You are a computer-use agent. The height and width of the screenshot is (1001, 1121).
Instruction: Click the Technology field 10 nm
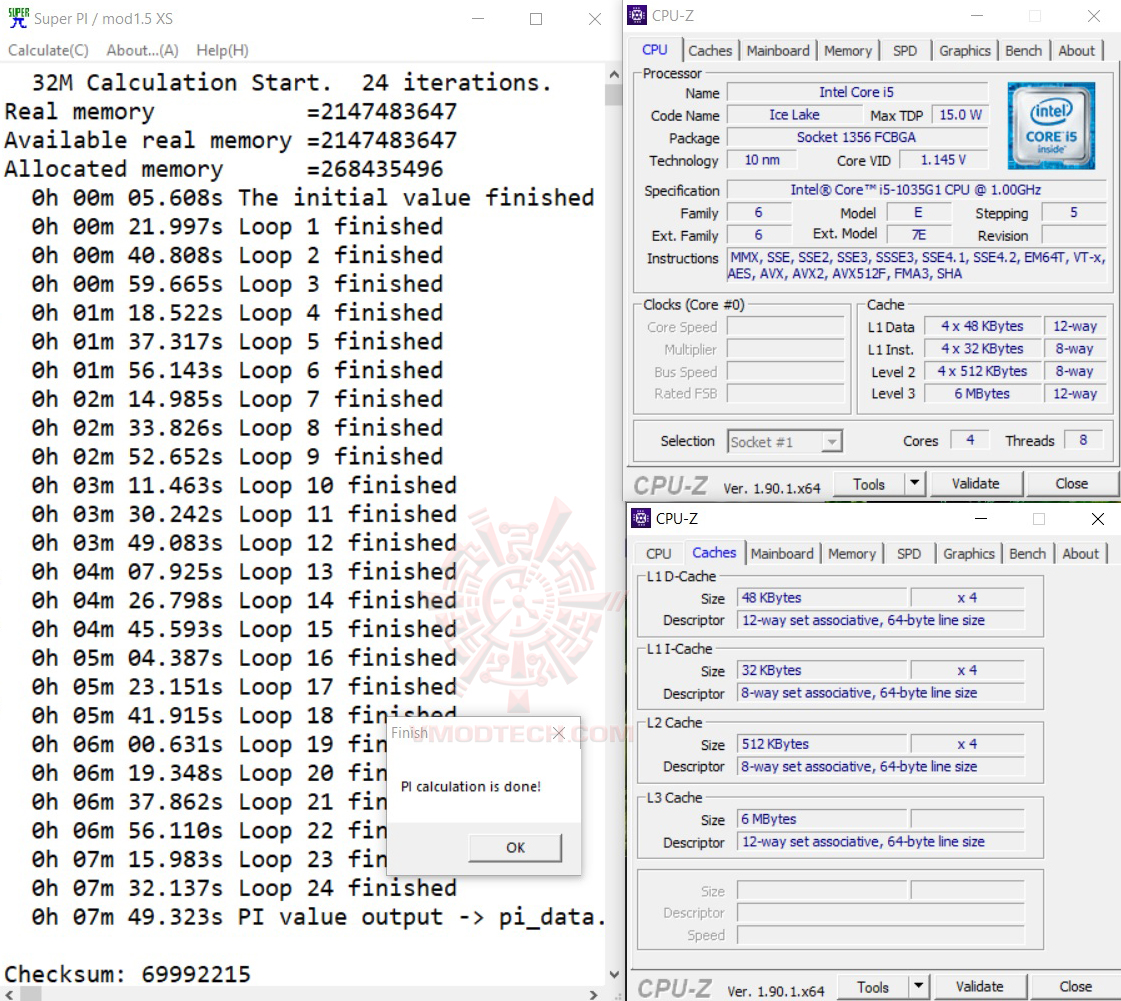click(762, 160)
